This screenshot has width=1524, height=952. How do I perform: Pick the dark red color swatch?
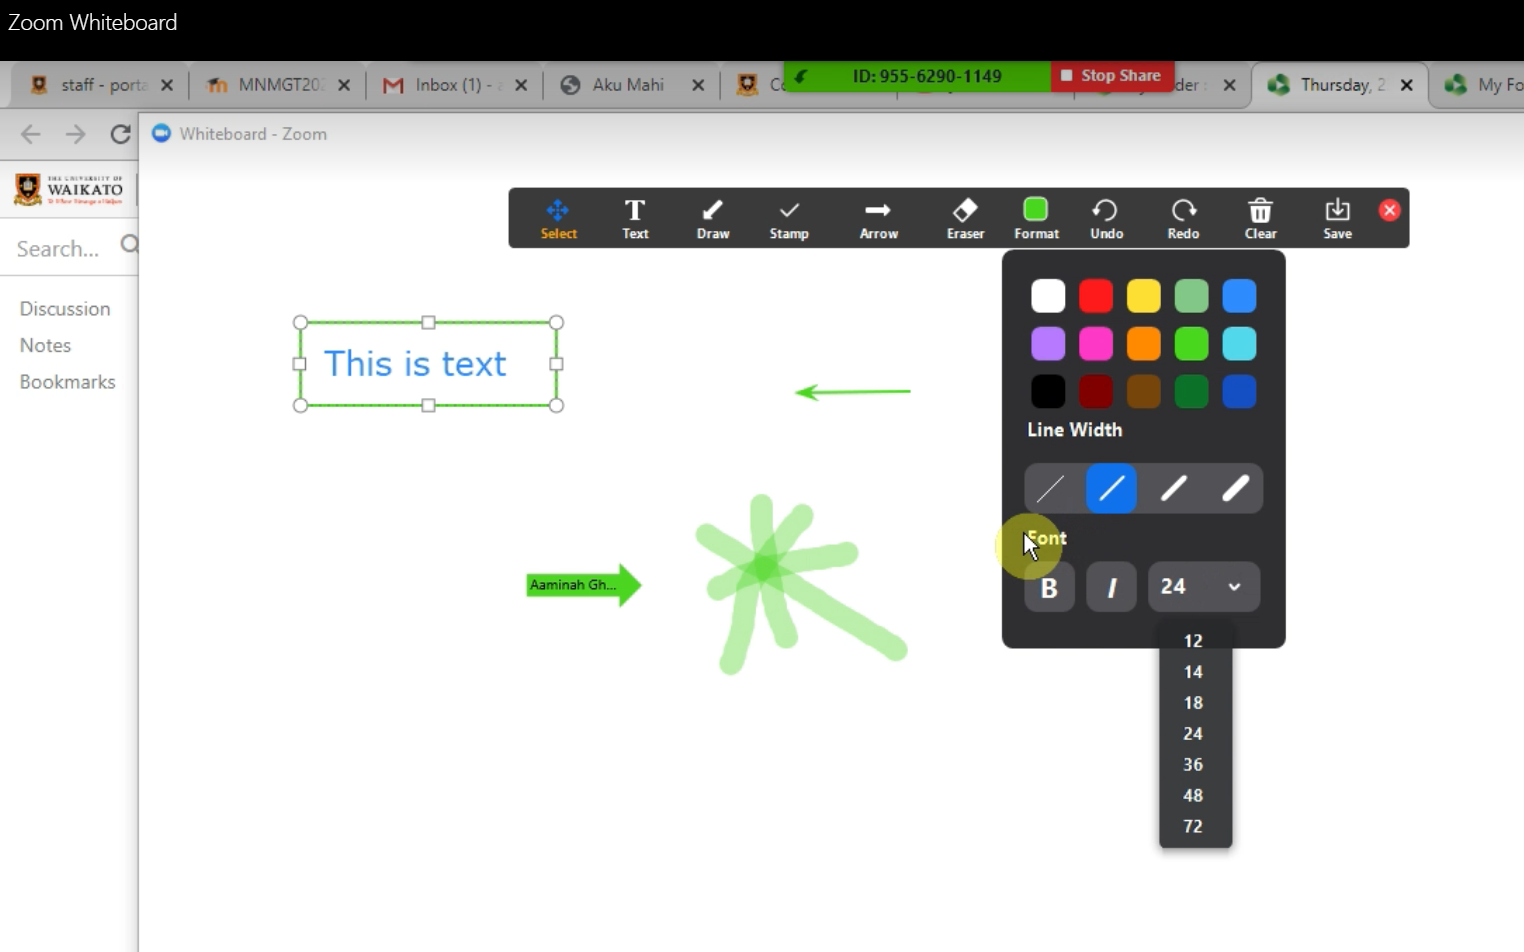tap(1096, 391)
